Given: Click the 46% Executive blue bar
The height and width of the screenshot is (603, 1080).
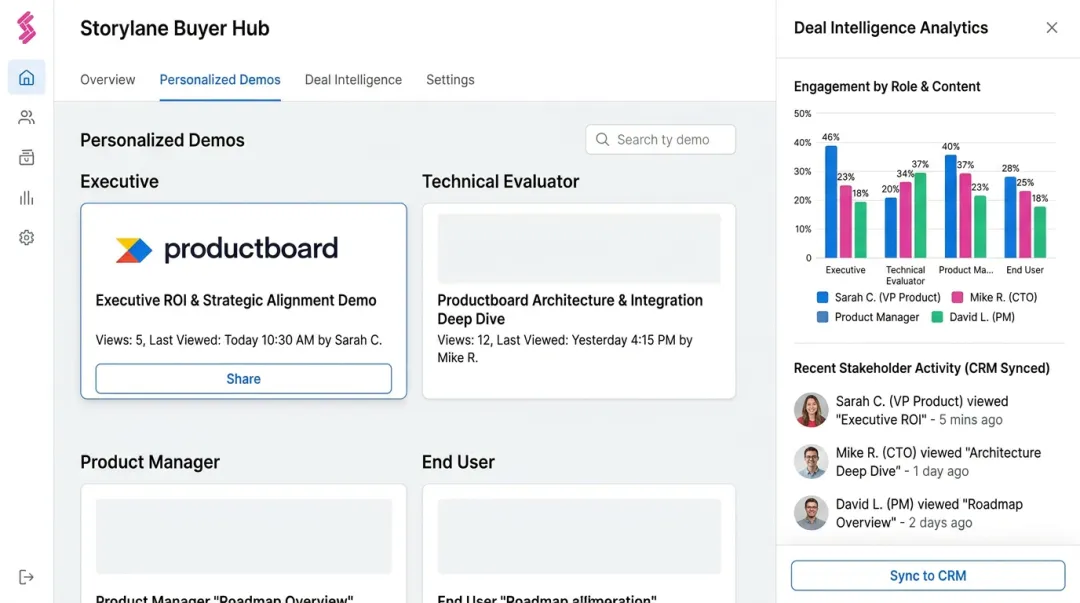Looking at the screenshot, I should 831,201.
